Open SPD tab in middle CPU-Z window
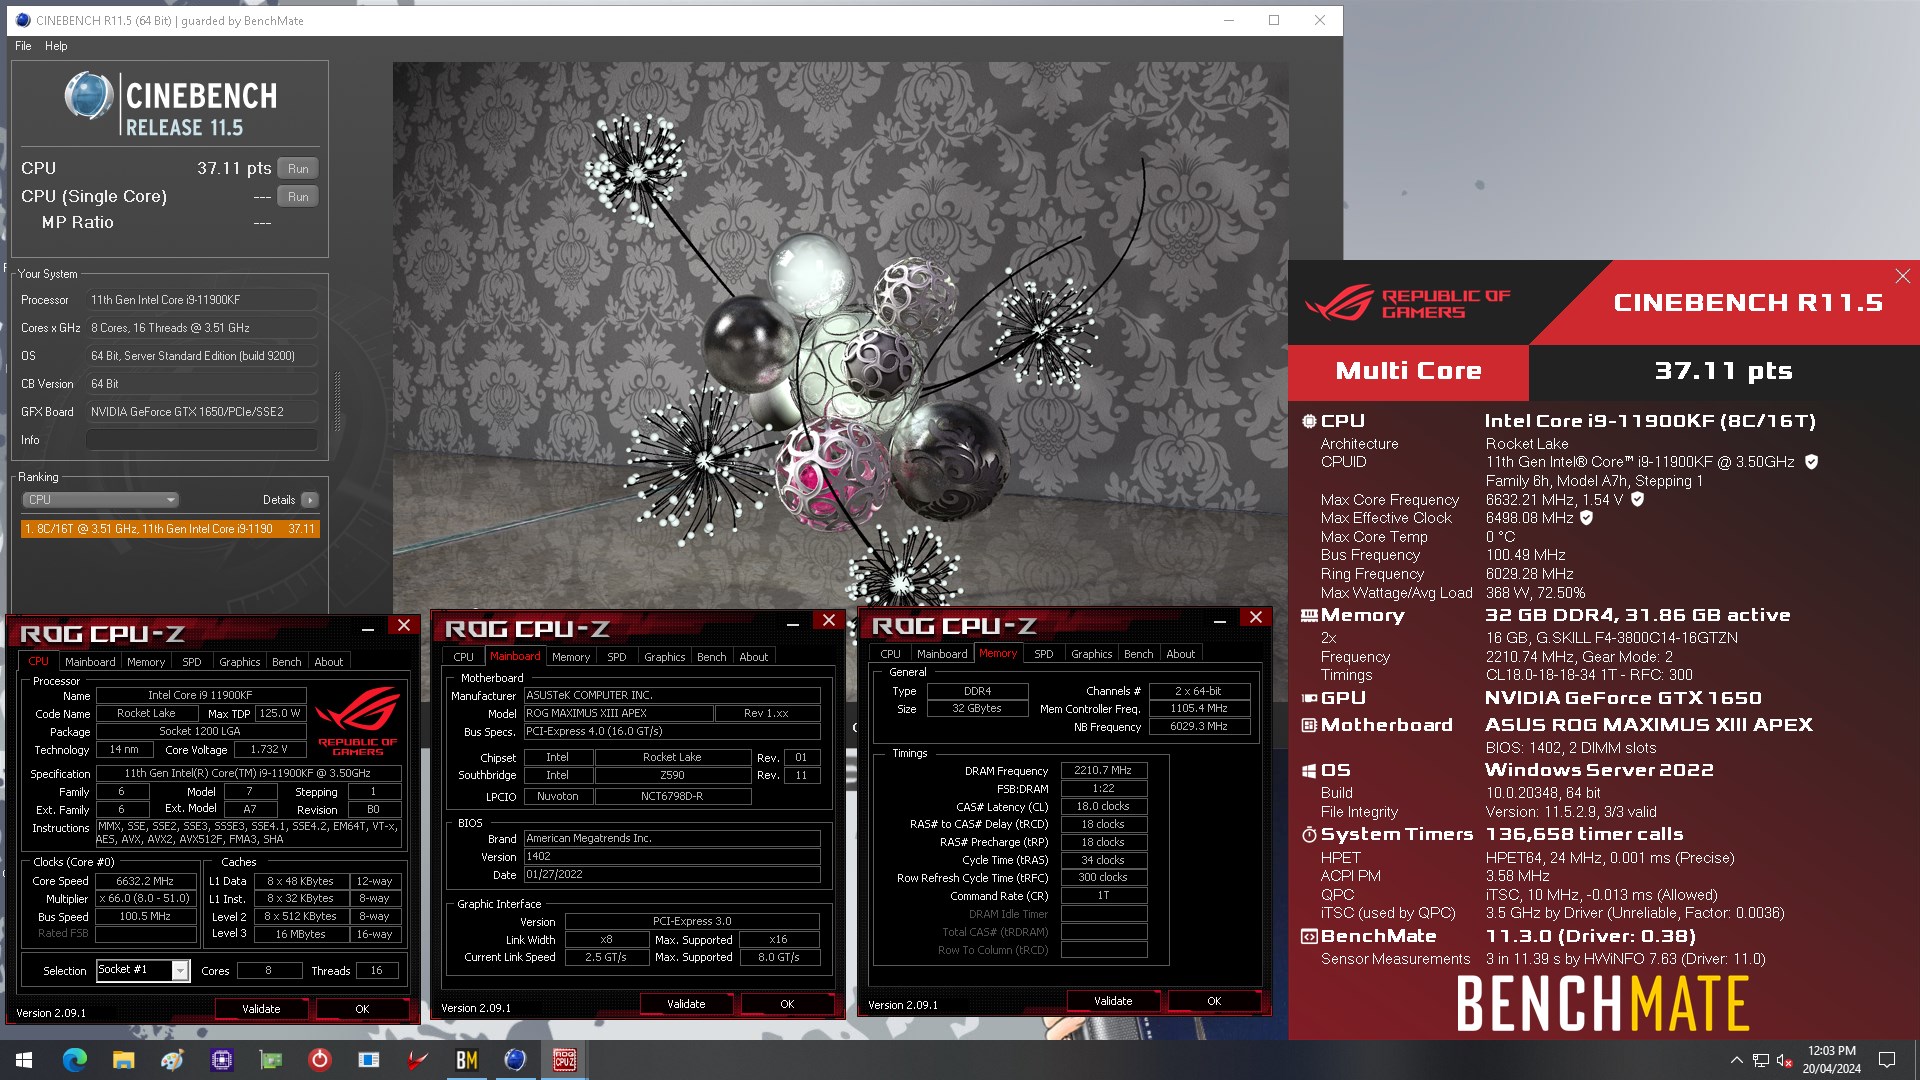The width and height of the screenshot is (1920, 1080). 617,657
